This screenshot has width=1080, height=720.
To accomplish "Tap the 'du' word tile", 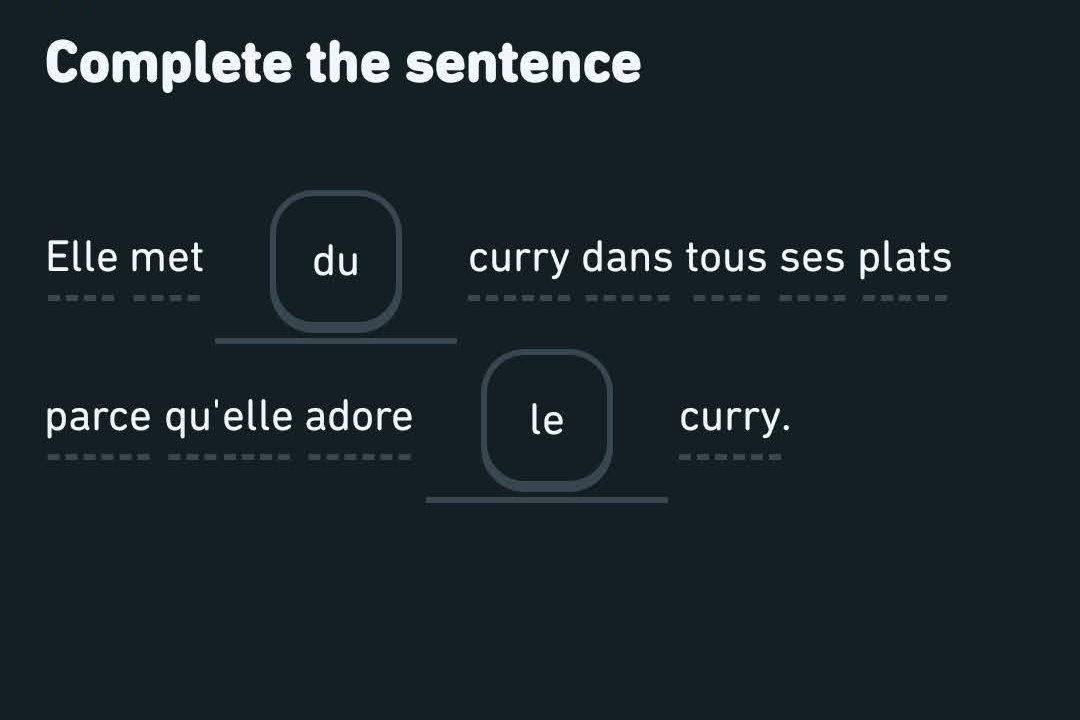I will point(336,262).
